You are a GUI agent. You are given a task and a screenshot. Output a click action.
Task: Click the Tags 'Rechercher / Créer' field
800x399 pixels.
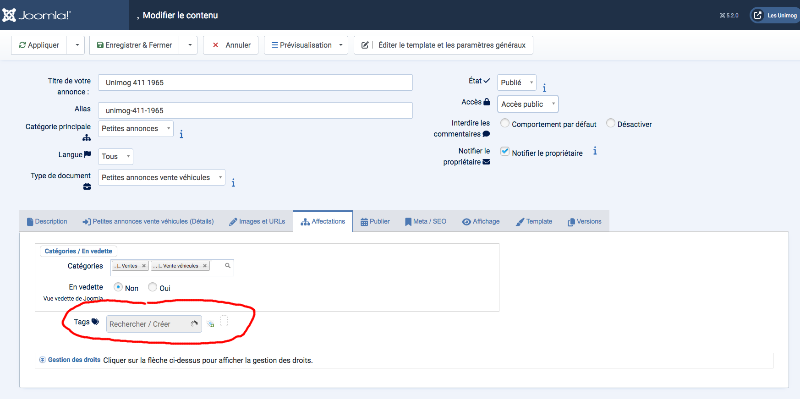coord(154,324)
